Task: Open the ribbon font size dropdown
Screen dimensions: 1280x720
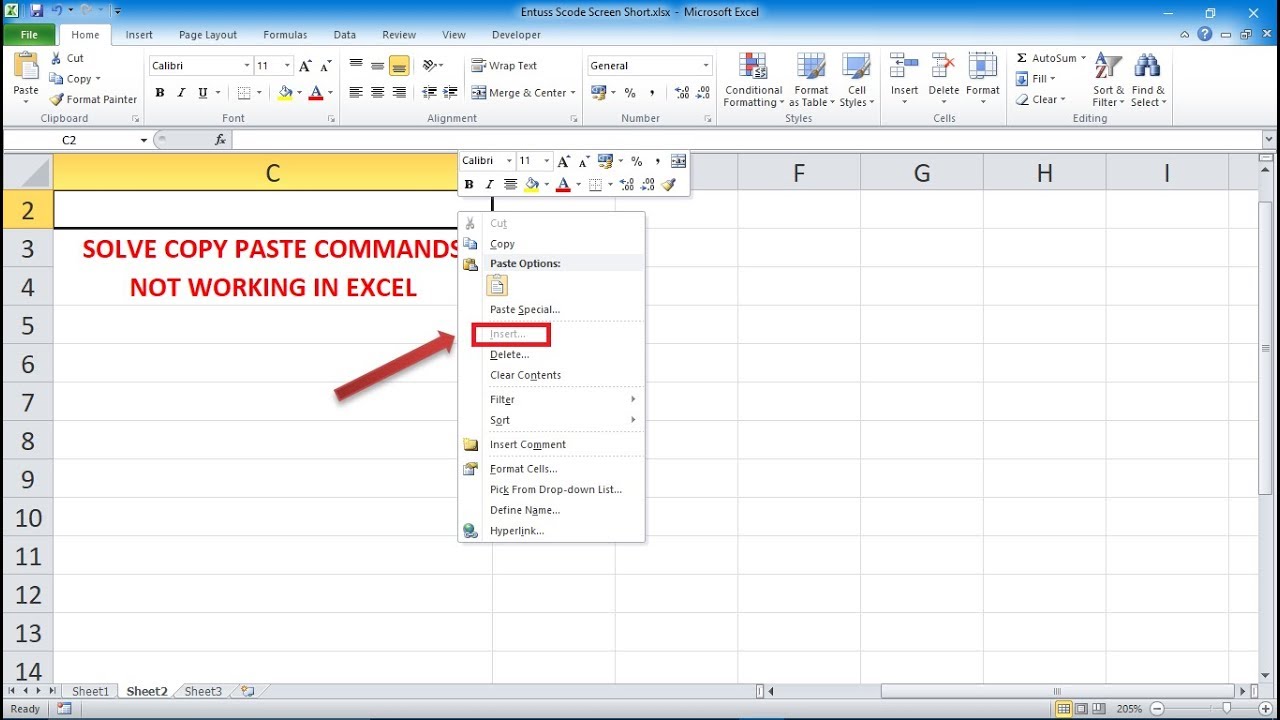Action: coord(288,66)
